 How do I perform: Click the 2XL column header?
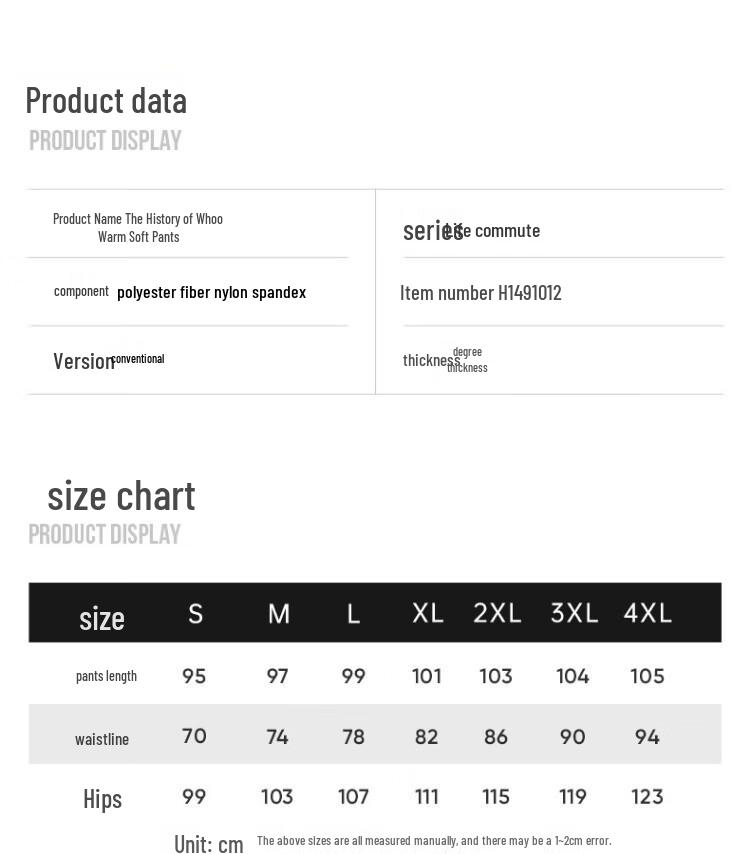[497, 612]
